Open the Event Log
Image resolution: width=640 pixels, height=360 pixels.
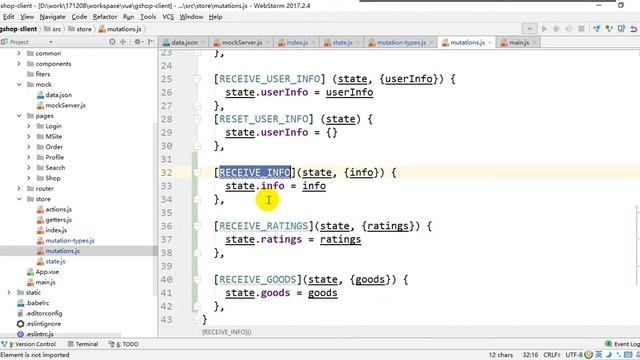[x=623, y=344]
